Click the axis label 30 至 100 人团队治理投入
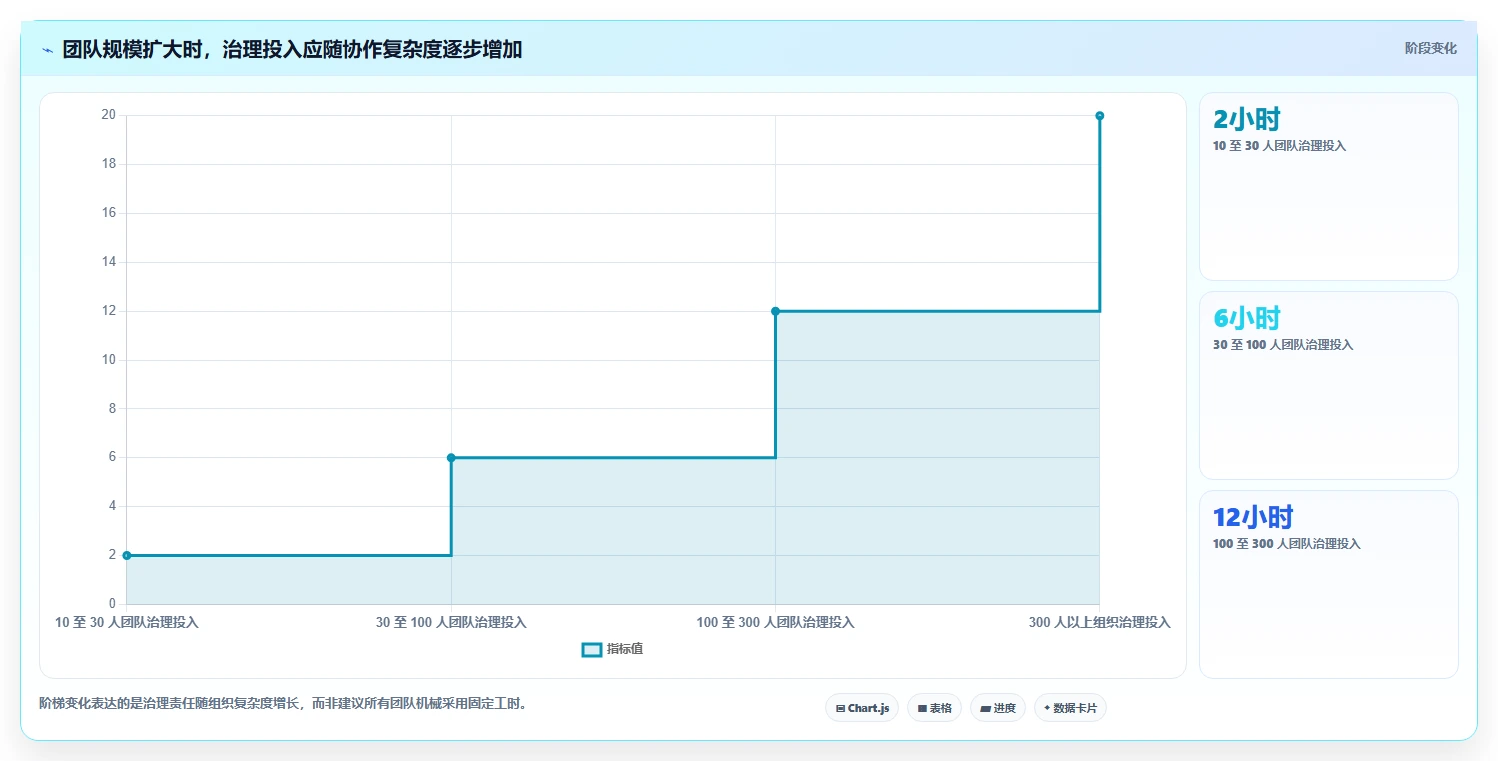 (451, 622)
